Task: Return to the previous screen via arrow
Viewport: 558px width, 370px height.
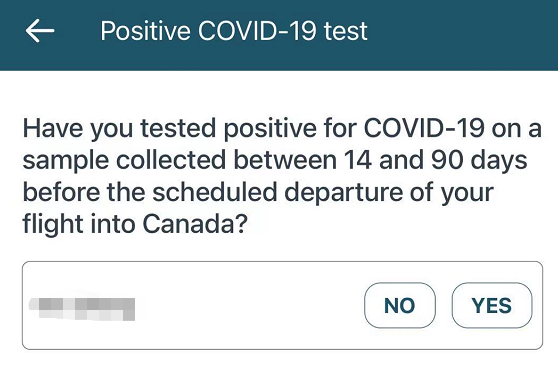Action: click(x=40, y=31)
